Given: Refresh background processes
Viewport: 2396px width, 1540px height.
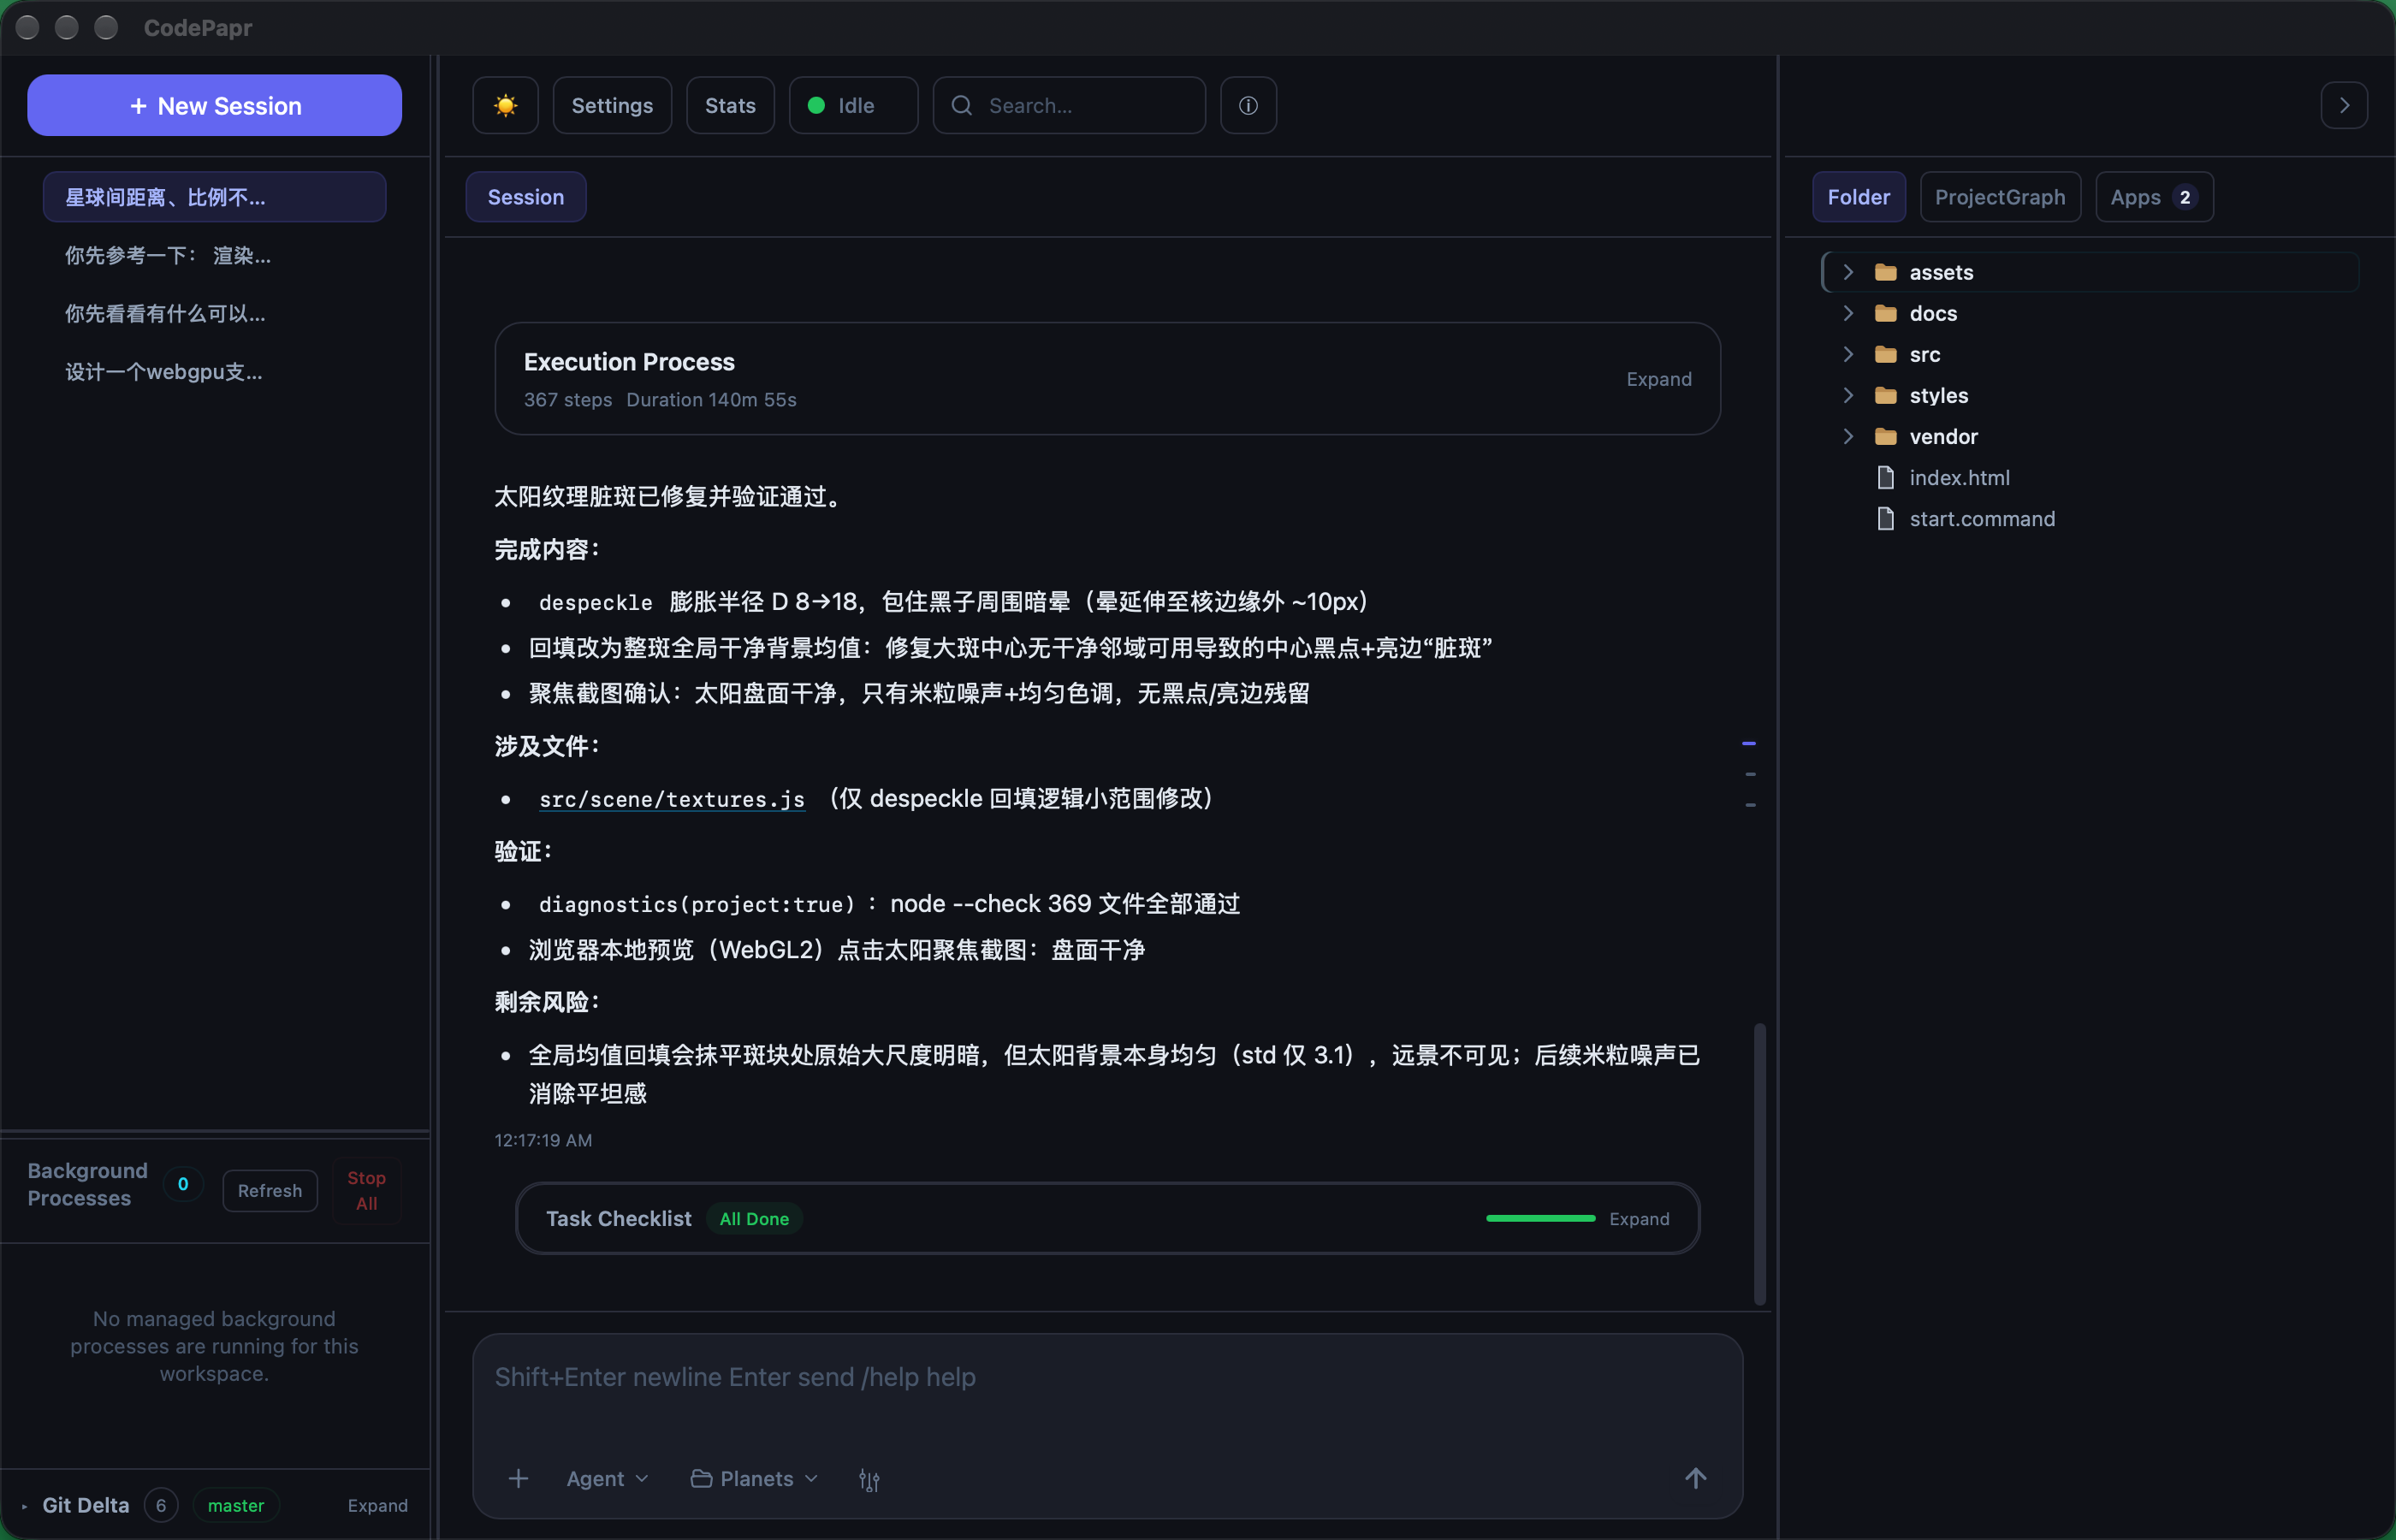Looking at the screenshot, I should tap(269, 1190).
